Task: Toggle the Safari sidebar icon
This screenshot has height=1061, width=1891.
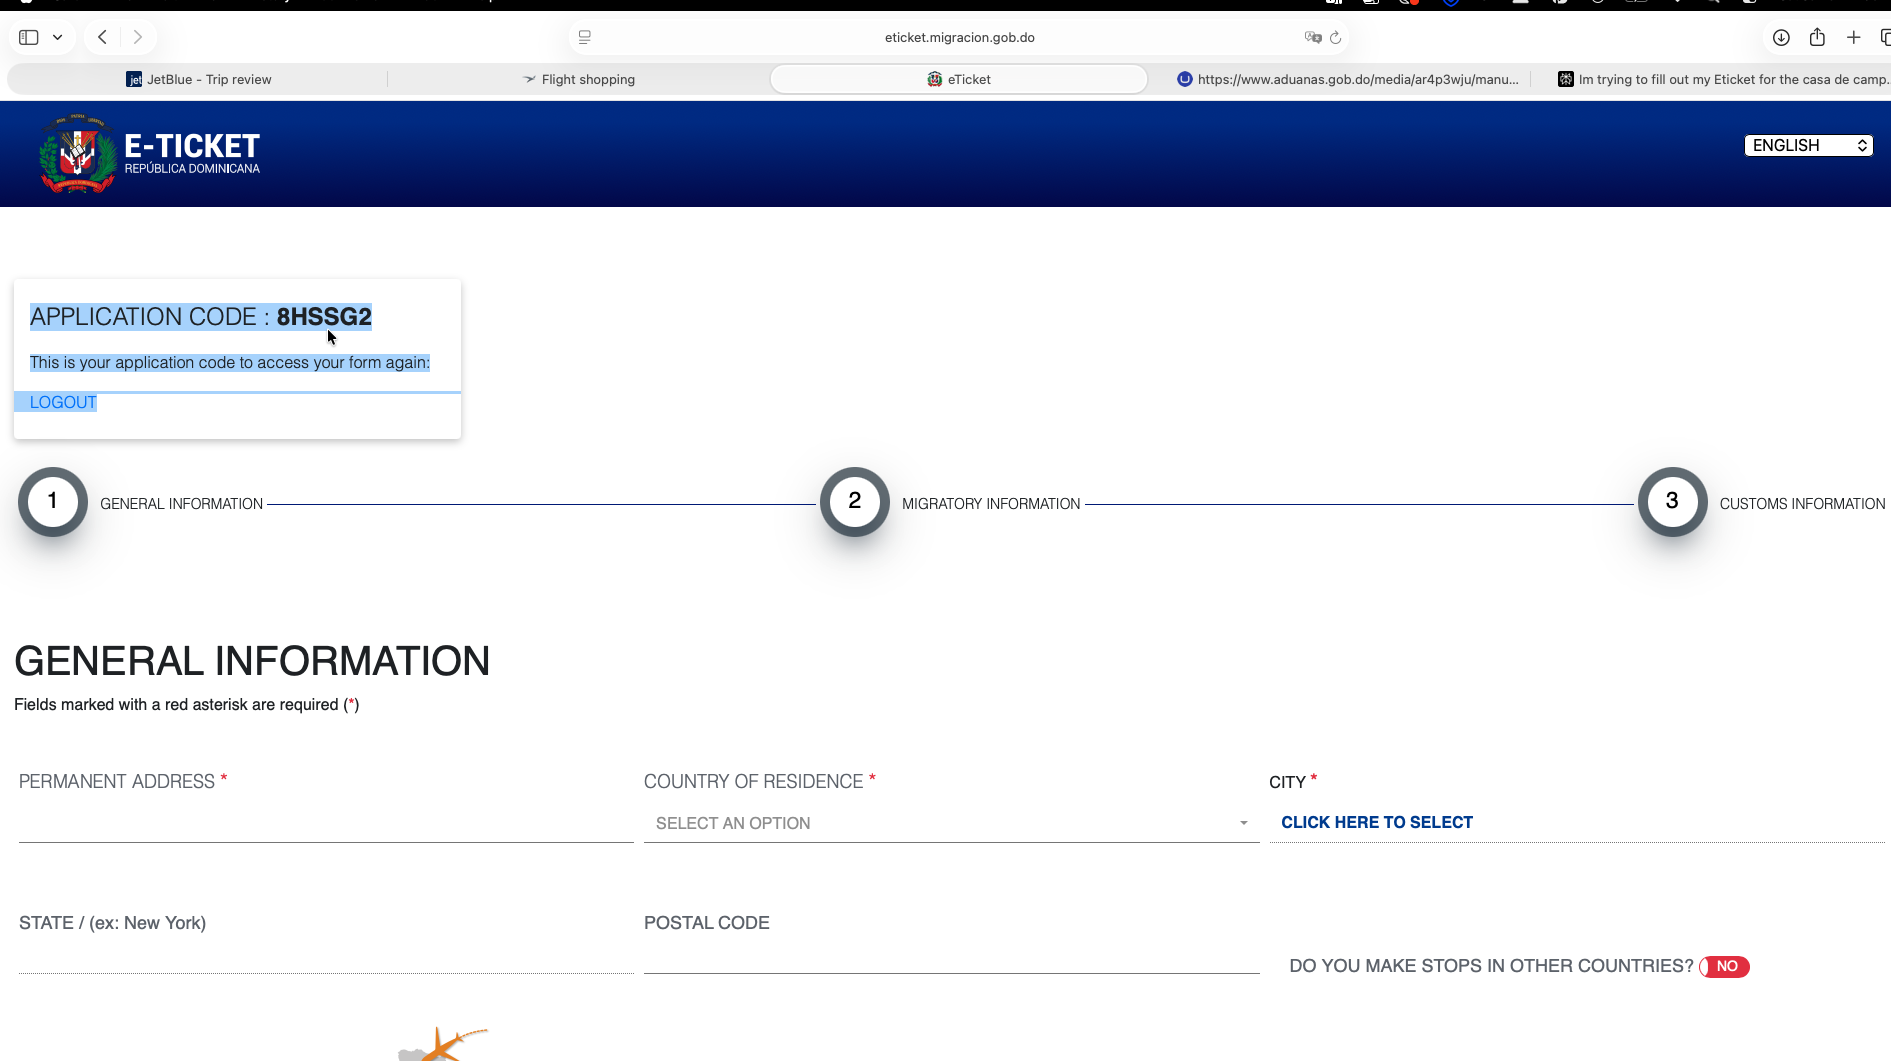Action: (27, 36)
